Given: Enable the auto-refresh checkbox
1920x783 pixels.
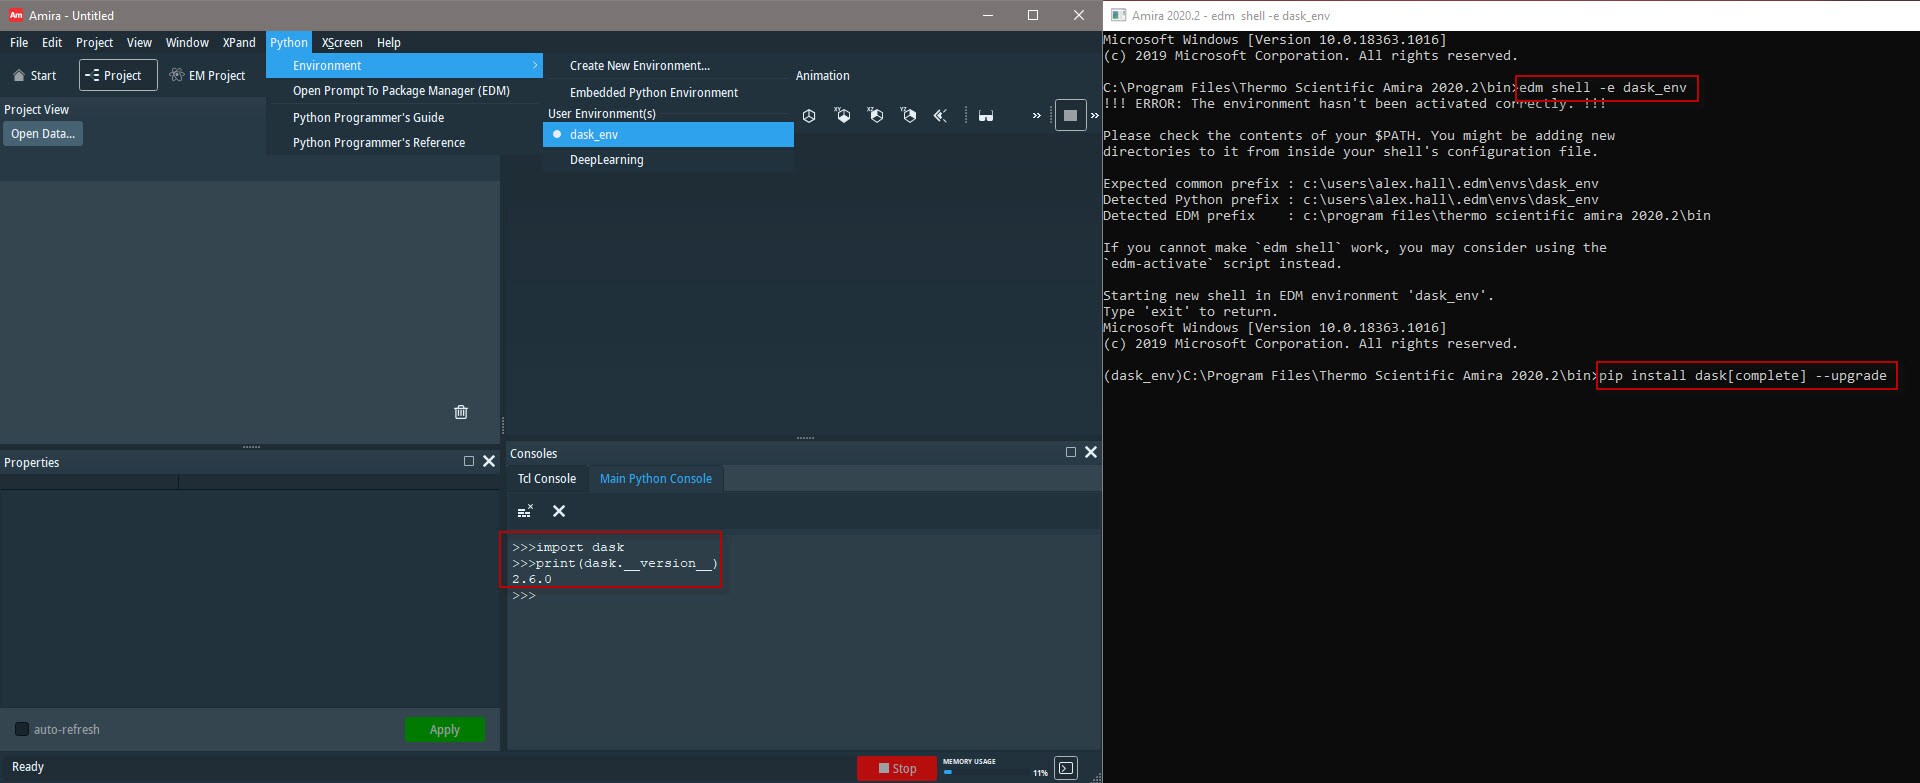Looking at the screenshot, I should pyautogui.click(x=21, y=729).
